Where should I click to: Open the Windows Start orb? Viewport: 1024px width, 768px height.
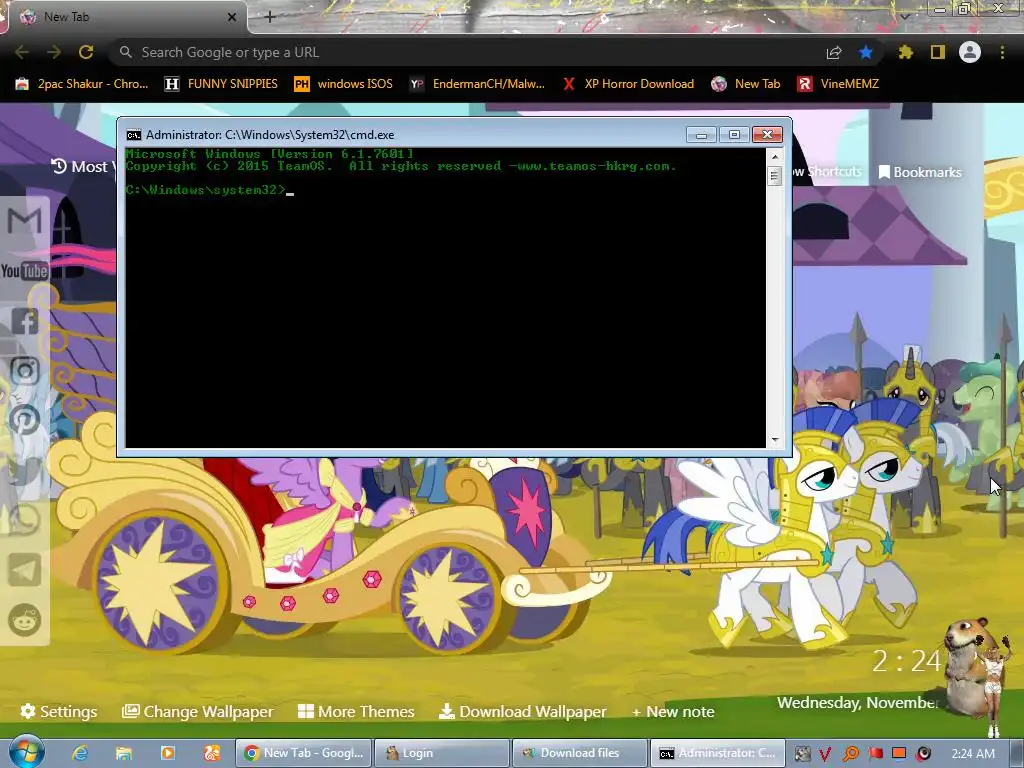point(25,751)
